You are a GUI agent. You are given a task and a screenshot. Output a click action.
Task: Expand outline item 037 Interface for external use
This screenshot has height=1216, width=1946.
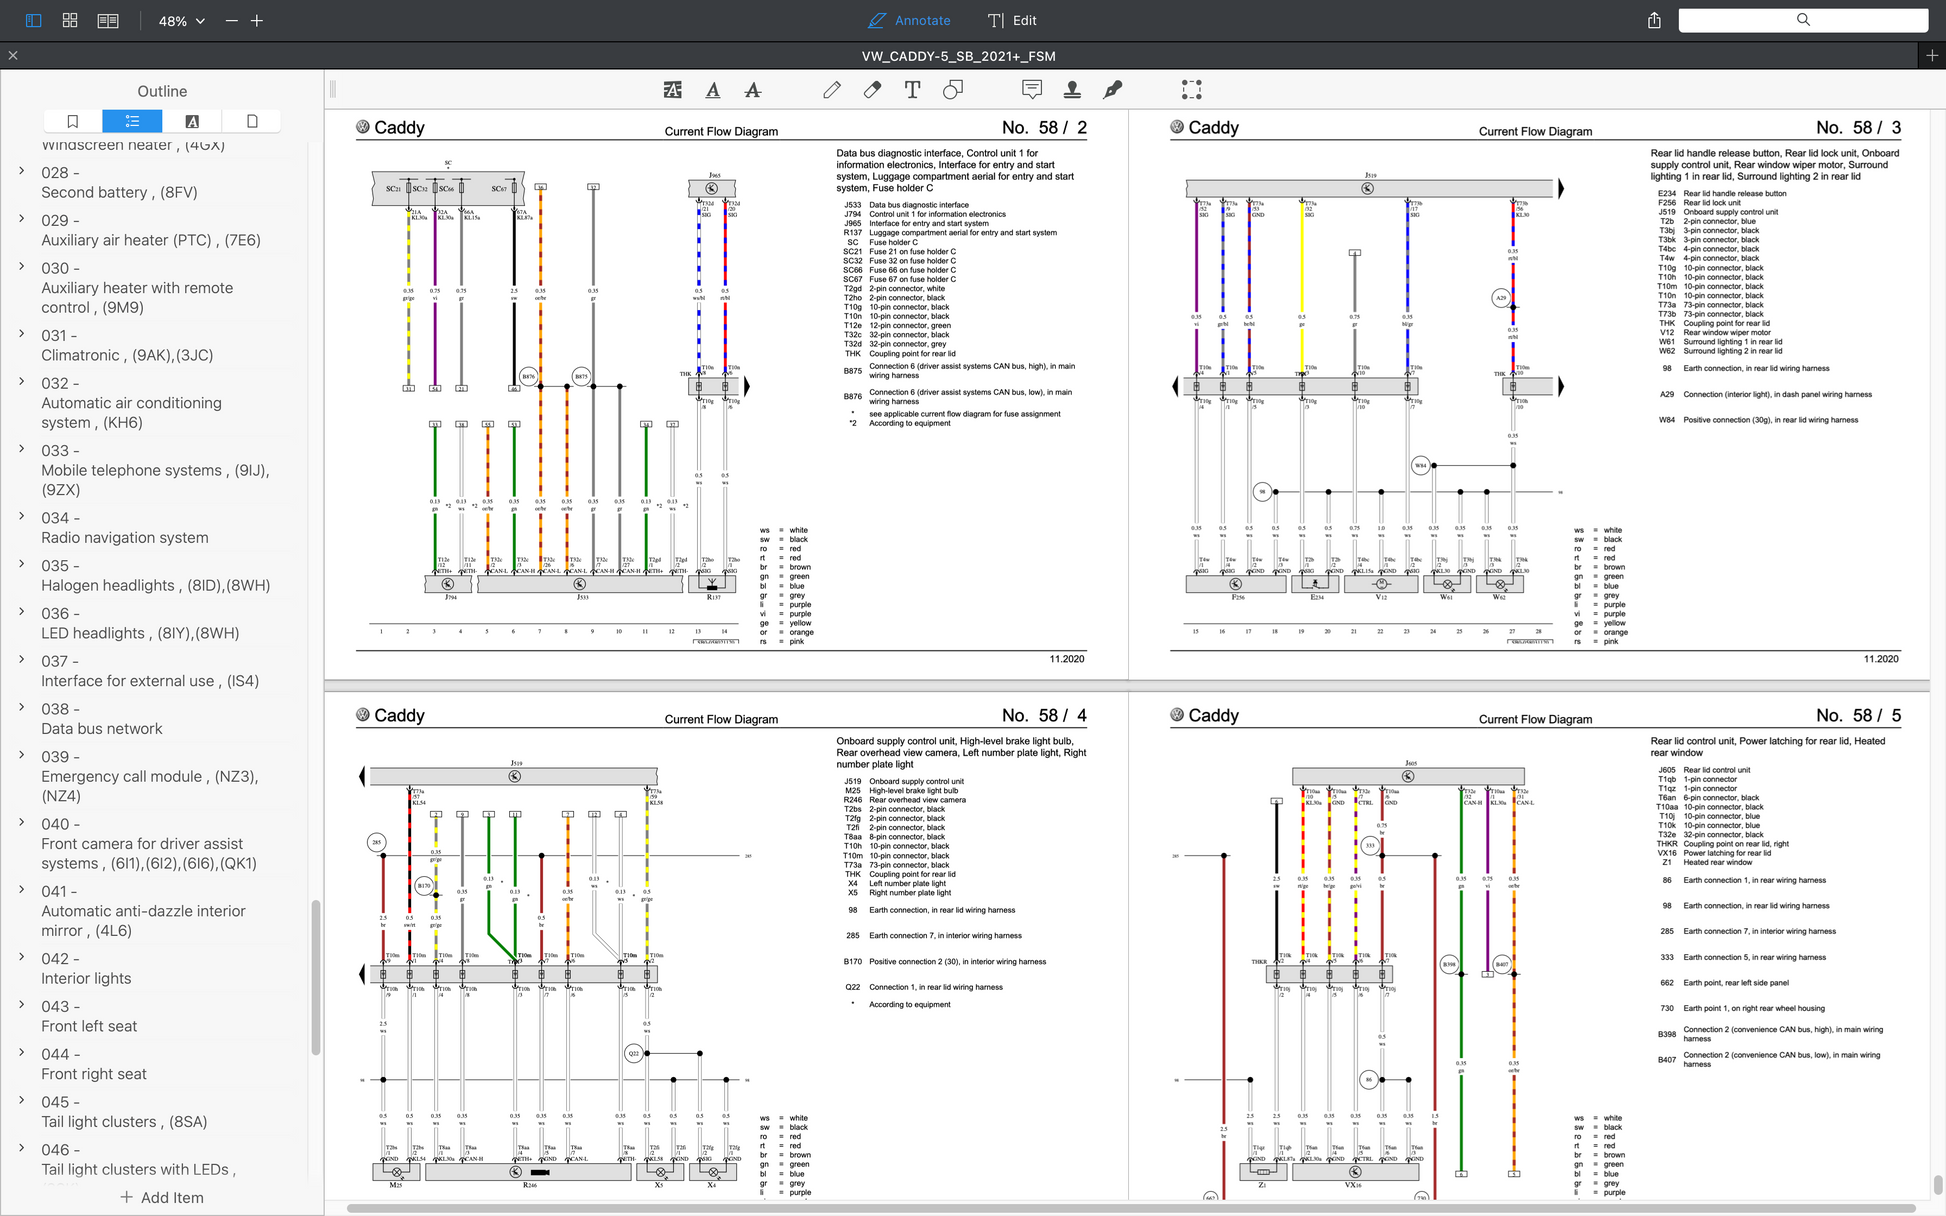click(x=22, y=660)
